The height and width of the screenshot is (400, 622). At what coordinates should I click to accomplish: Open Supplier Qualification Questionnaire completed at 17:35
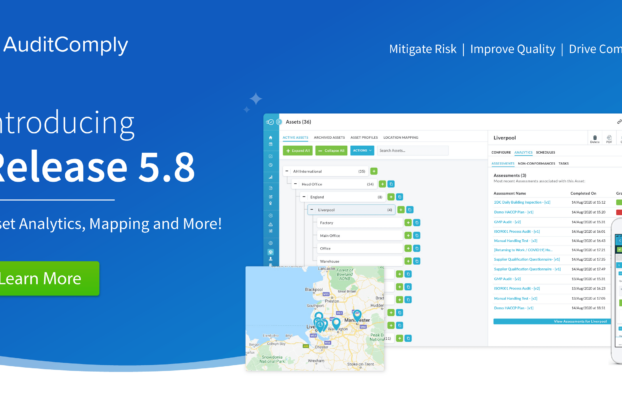click(x=527, y=260)
